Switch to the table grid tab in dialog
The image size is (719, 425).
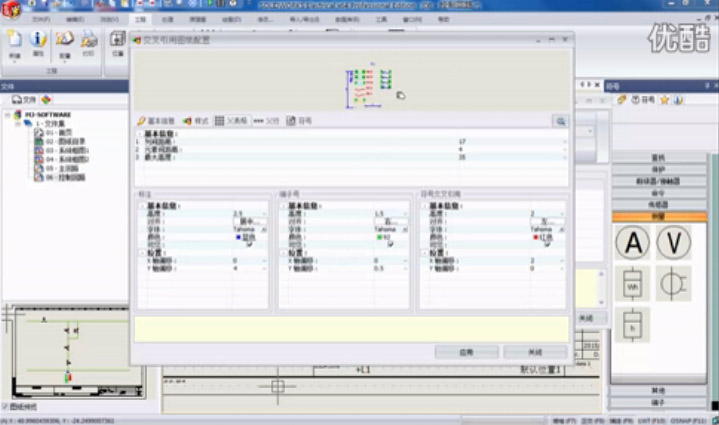click(x=231, y=121)
